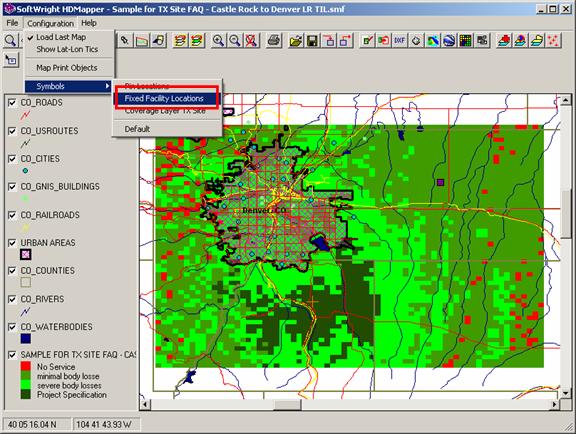Screen dimensions: 576x434
Task: Click the rainbow terrain toolbar icon
Action: 433,40
